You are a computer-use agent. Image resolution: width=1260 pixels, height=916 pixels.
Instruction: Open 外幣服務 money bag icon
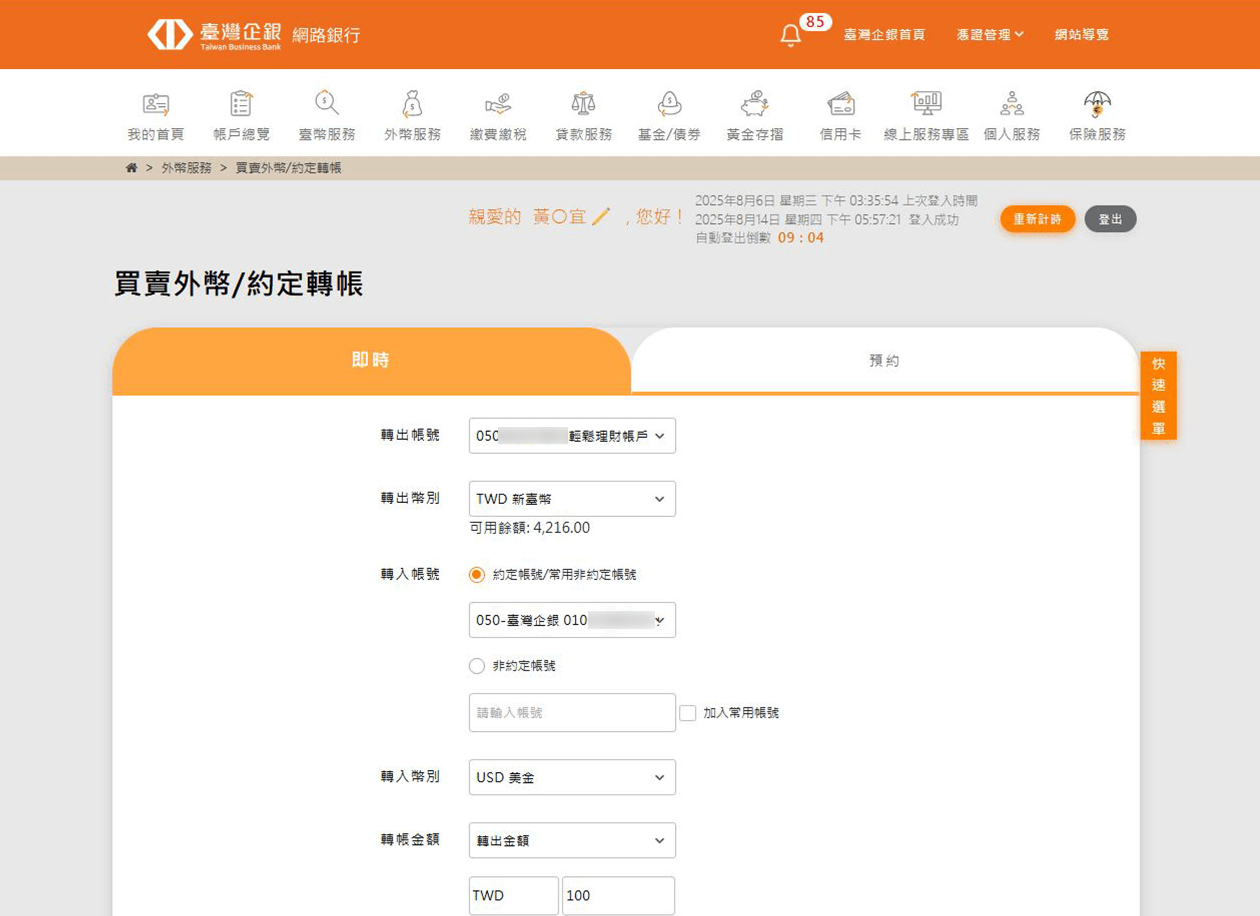(412, 103)
